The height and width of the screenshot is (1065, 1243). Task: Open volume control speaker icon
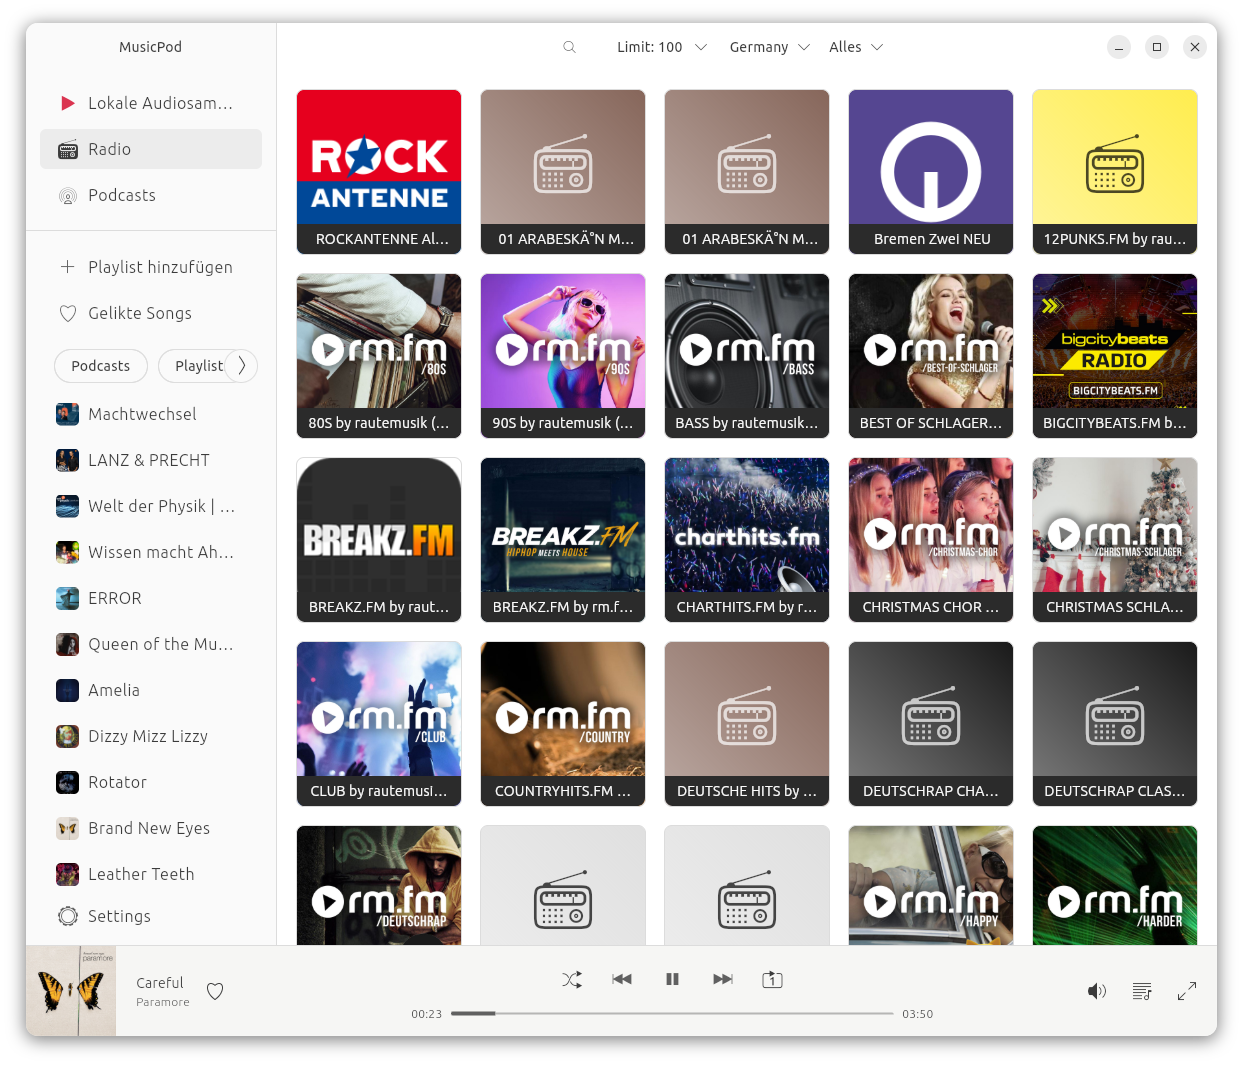1097,991
